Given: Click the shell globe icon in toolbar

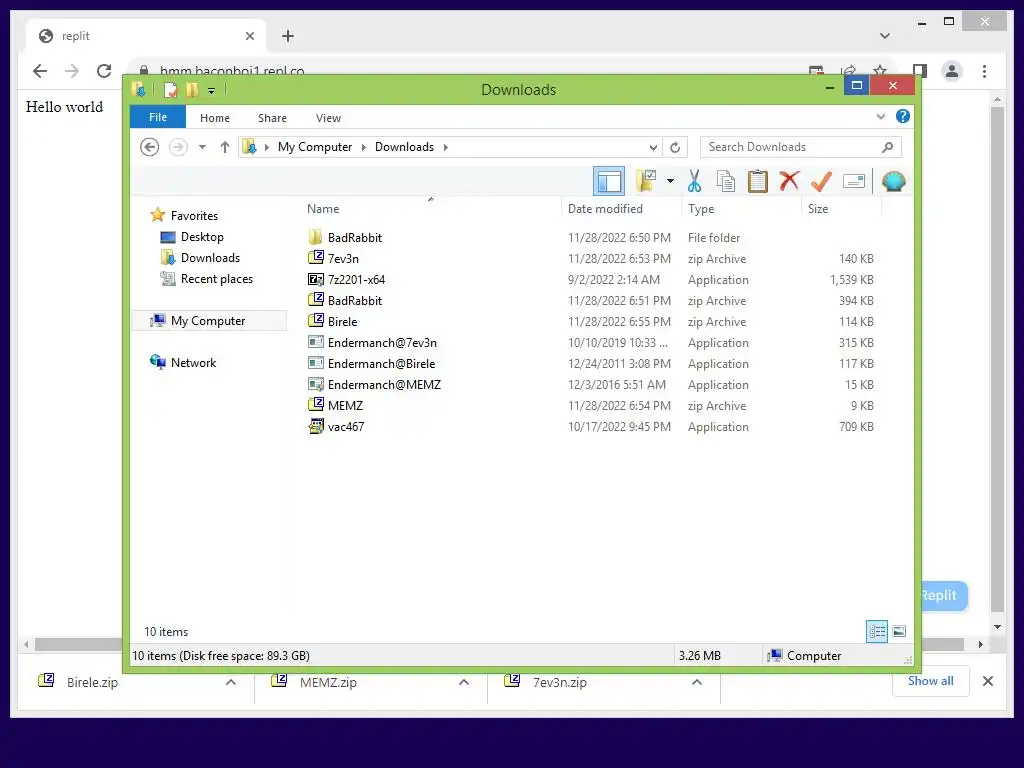Looking at the screenshot, I should 893,181.
